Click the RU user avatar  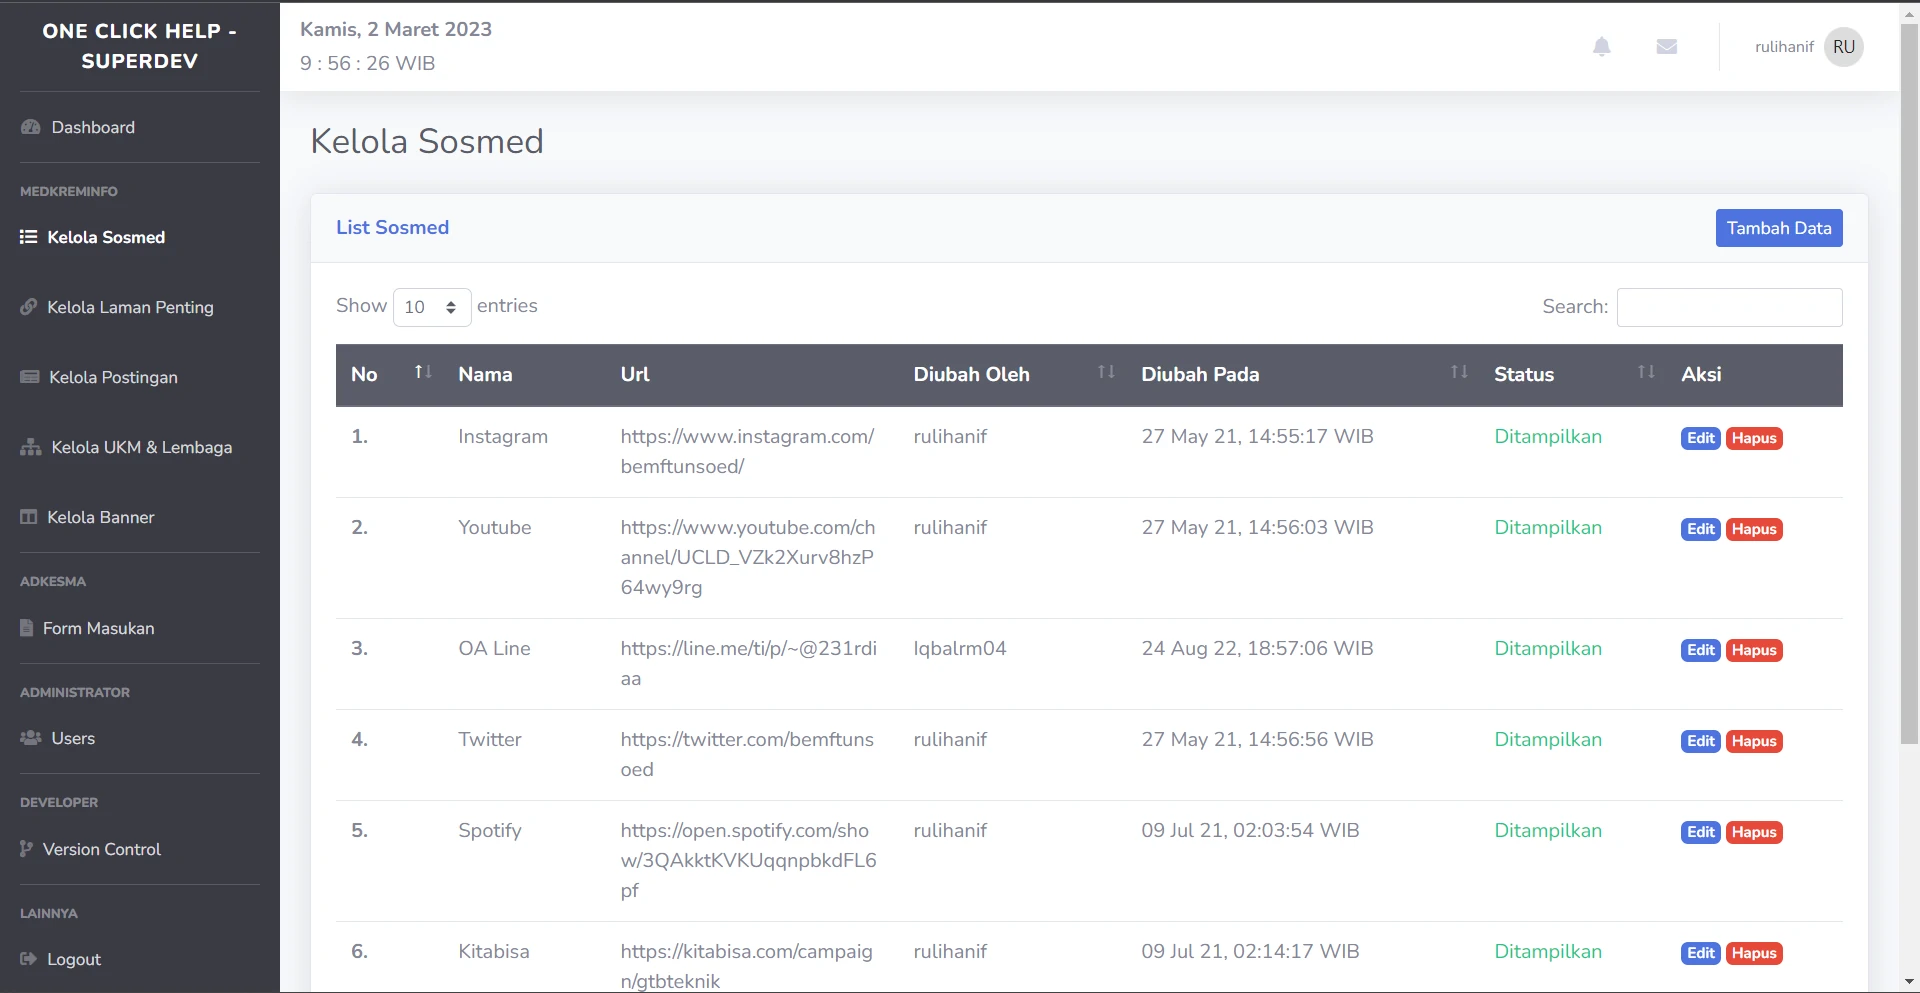pos(1843,47)
